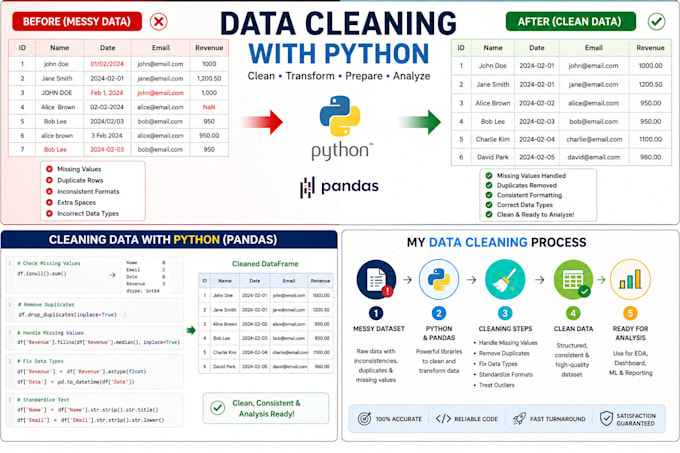Click the # Standardize Text comment
The height and width of the screenshot is (453, 680).
pyautogui.click(x=43, y=400)
